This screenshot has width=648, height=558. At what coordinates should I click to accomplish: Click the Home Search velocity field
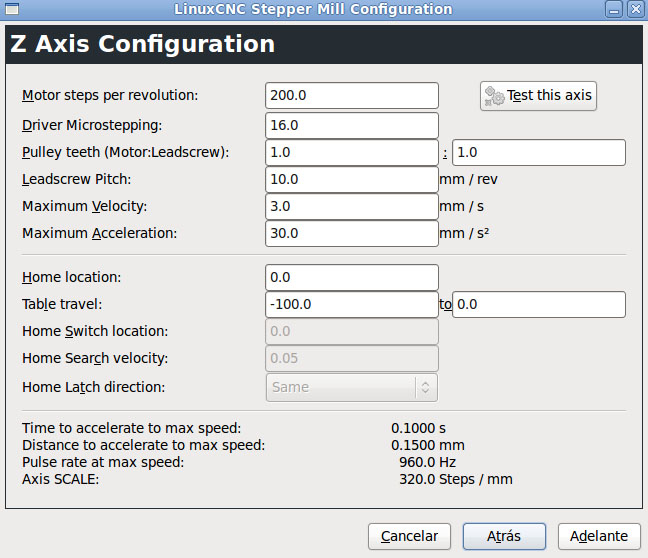[x=352, y=358]
